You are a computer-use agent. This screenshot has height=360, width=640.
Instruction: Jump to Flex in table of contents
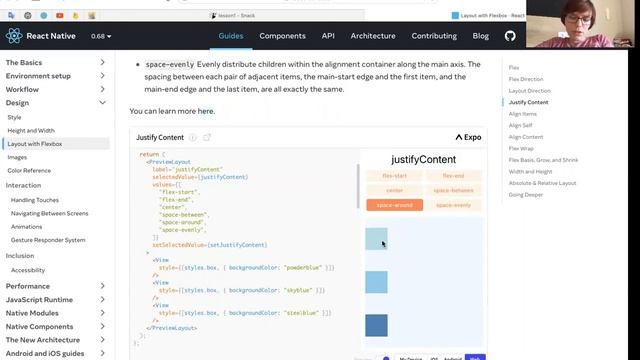coord(513,68)
